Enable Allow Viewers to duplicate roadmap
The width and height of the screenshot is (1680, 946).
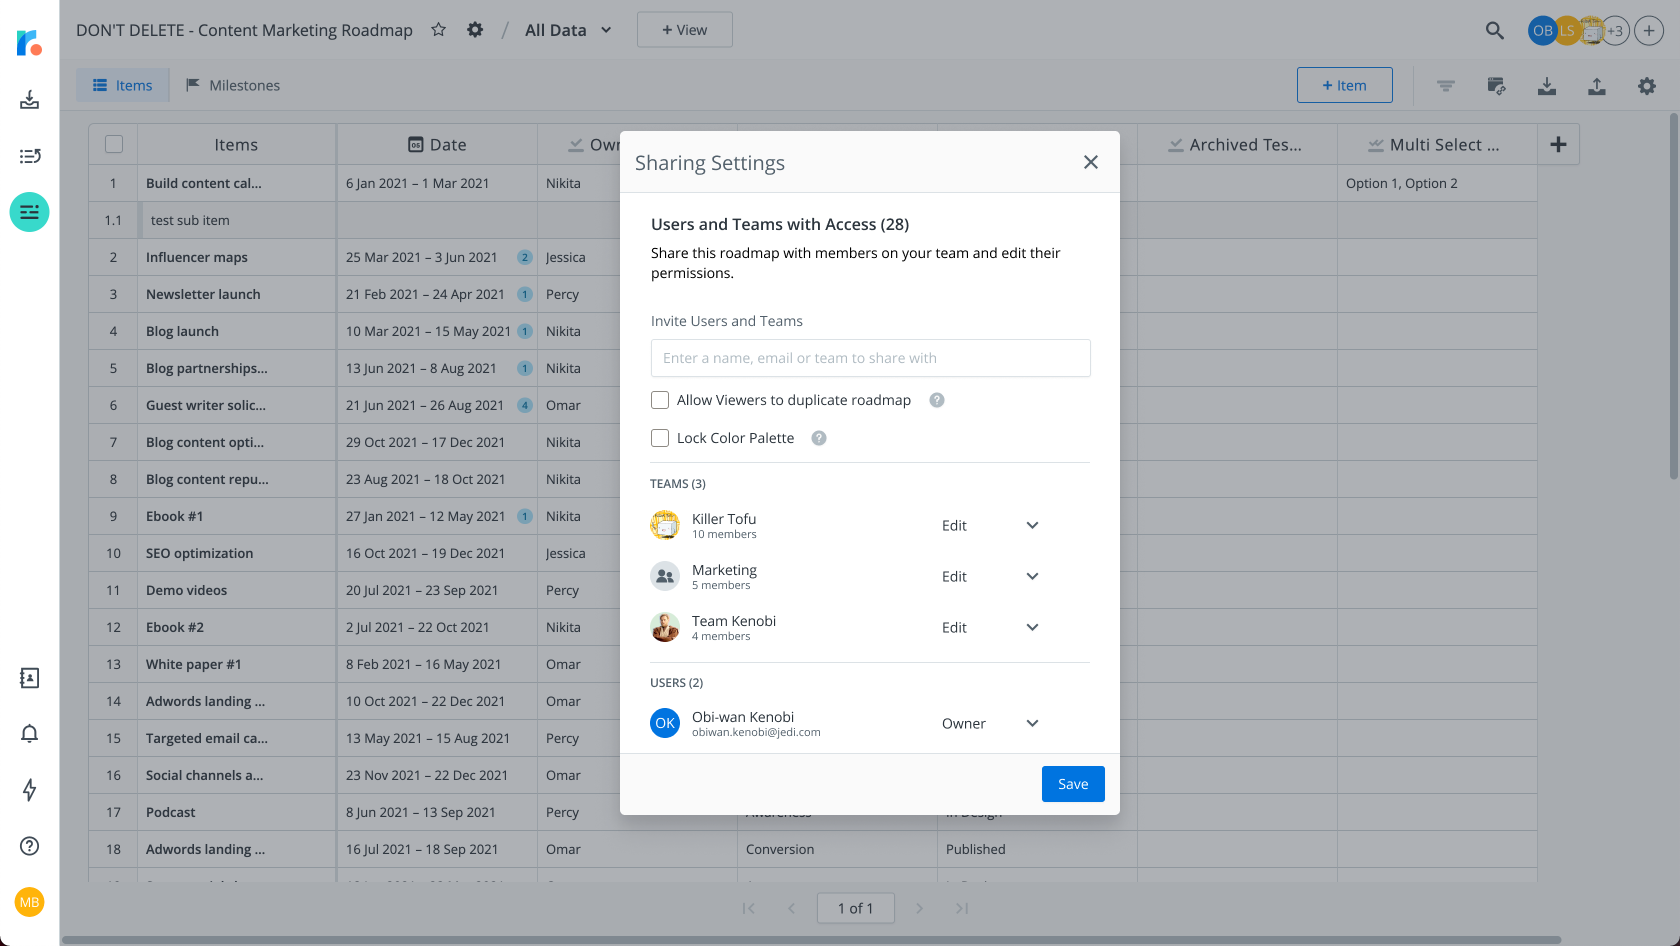point(660,399)
